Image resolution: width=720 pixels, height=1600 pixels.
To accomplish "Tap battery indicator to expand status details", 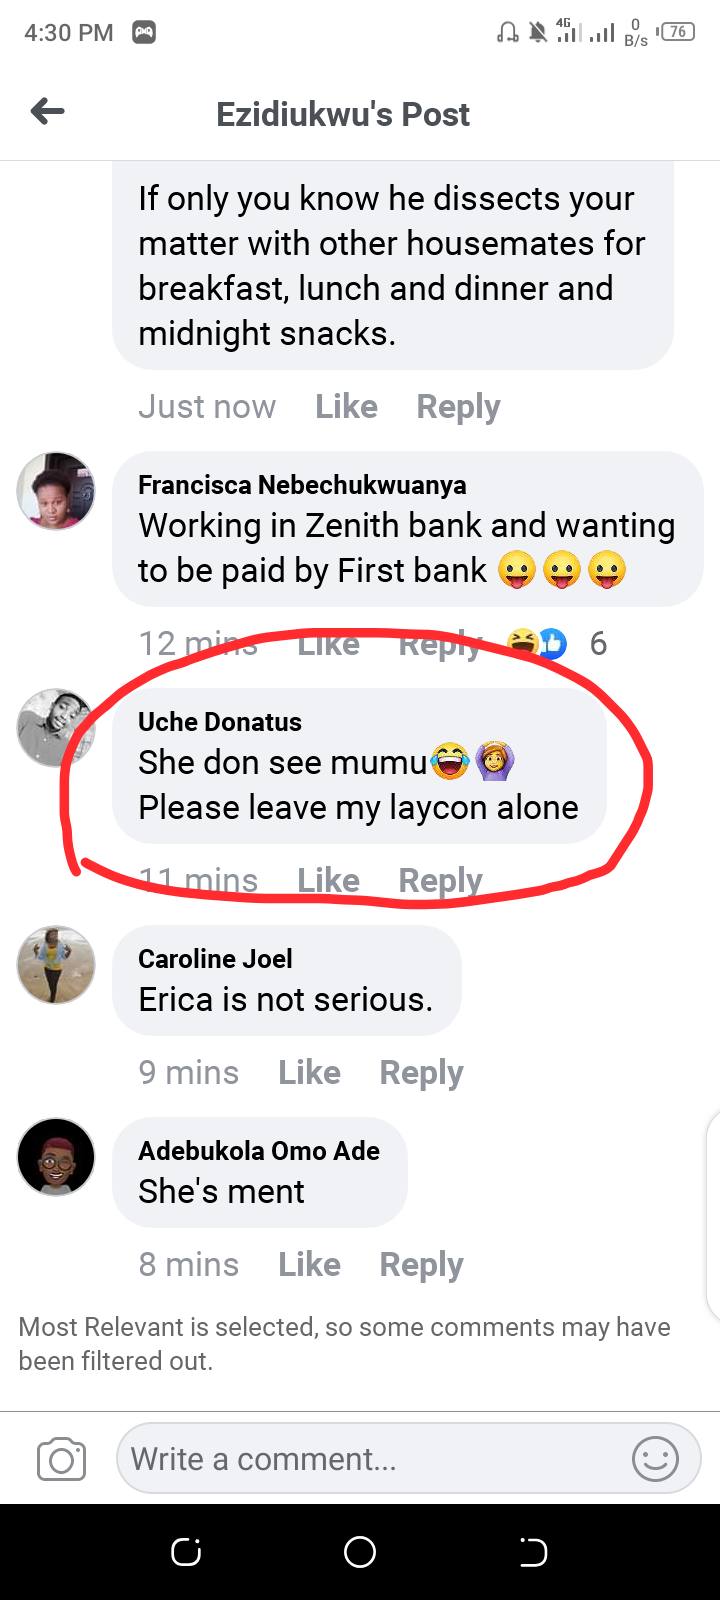I will [678, 30].
